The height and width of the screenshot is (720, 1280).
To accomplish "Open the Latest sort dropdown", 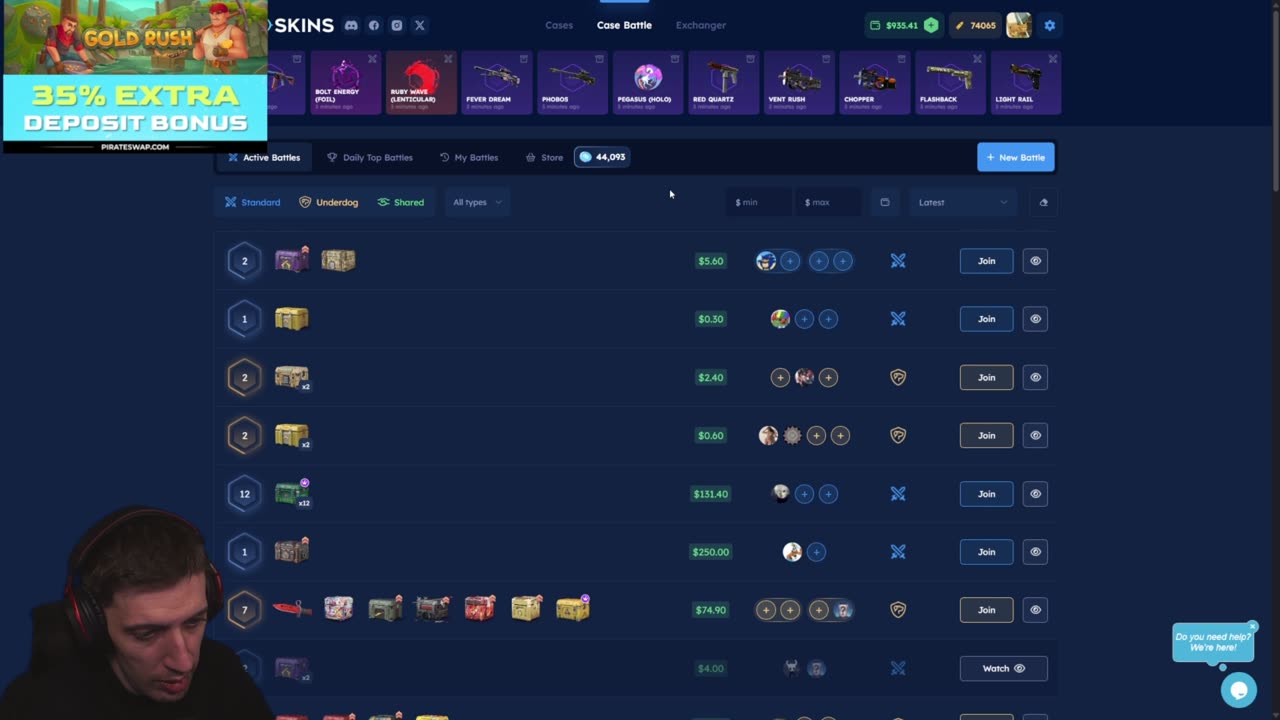I will pos(963,202).
